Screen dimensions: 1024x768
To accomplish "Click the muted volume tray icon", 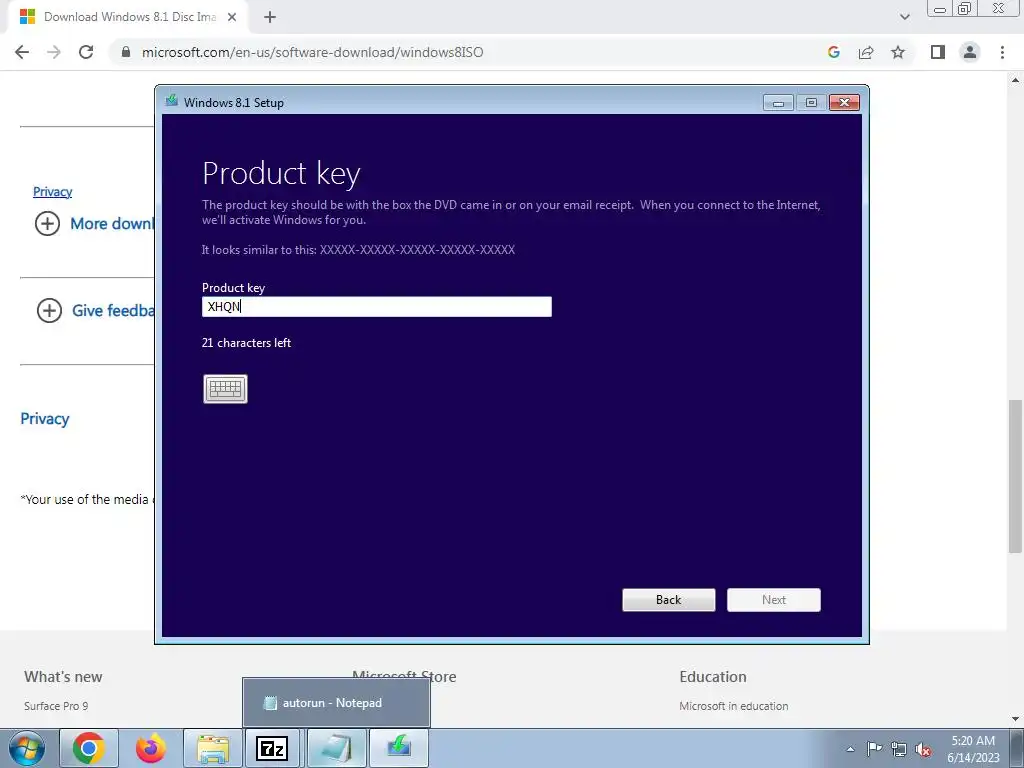I will [x=923, y=749].
